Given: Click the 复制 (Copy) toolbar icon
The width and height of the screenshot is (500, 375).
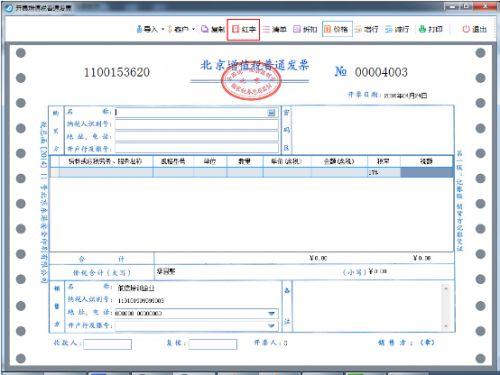Looking at the screenshot, I should coord(213,29).
